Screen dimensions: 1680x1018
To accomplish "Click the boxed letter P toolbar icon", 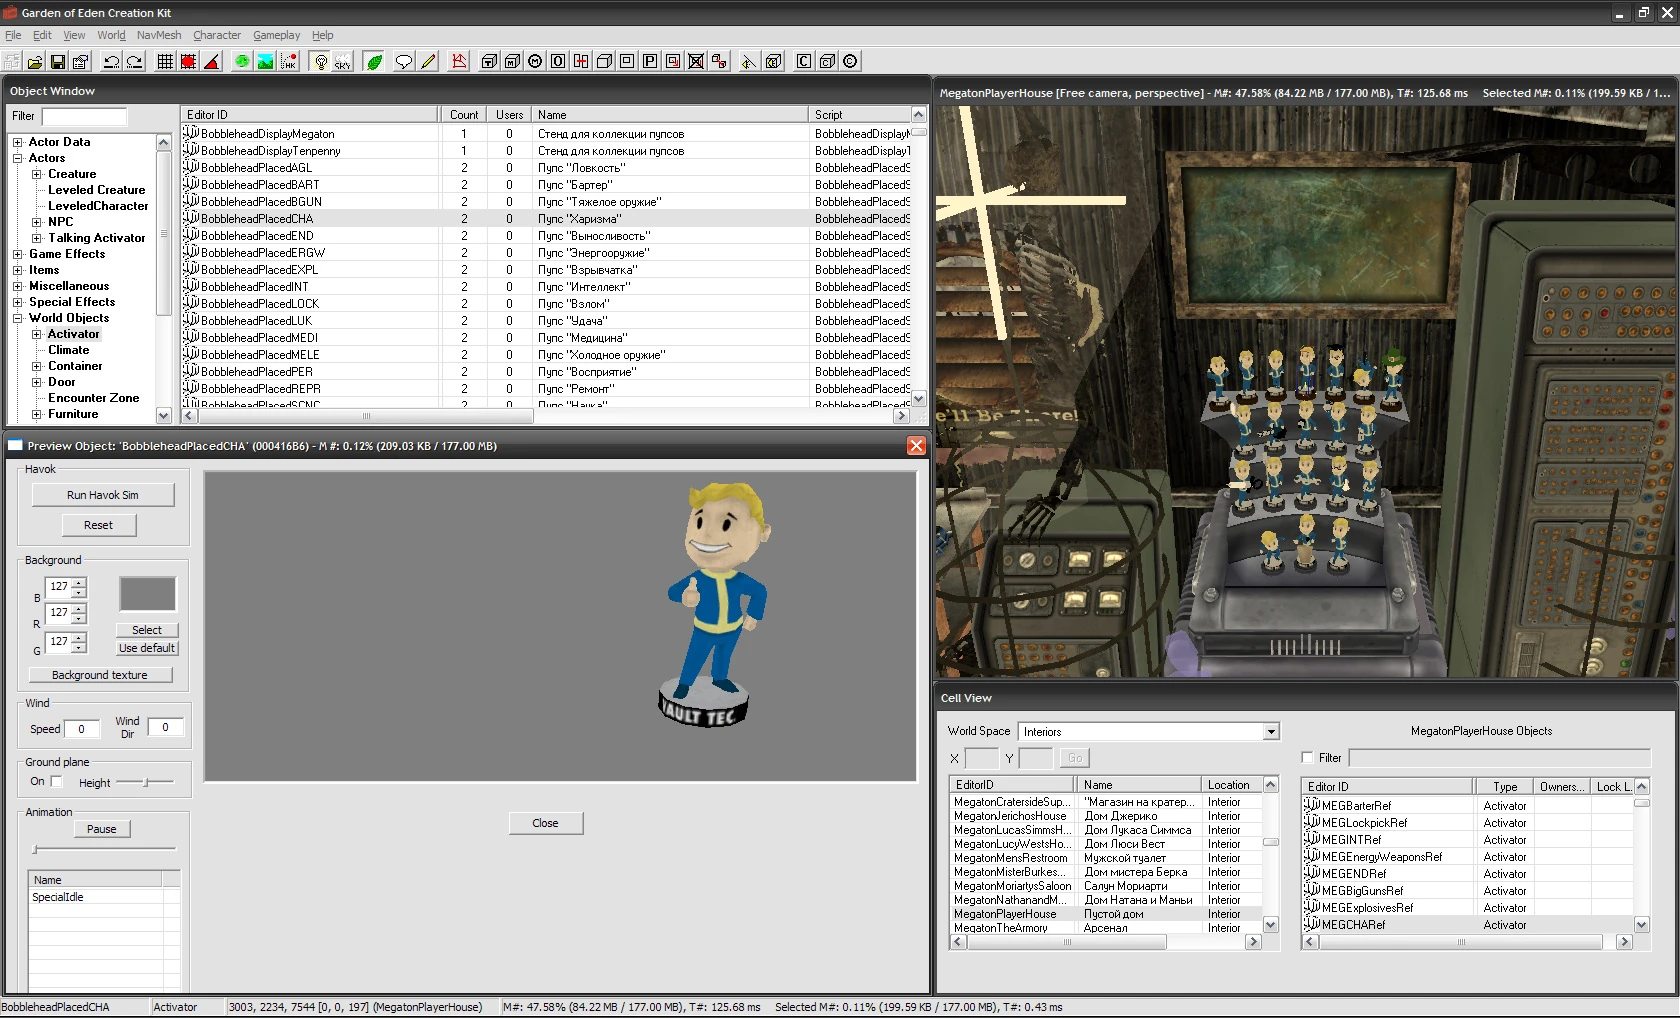I will [650, 62].
